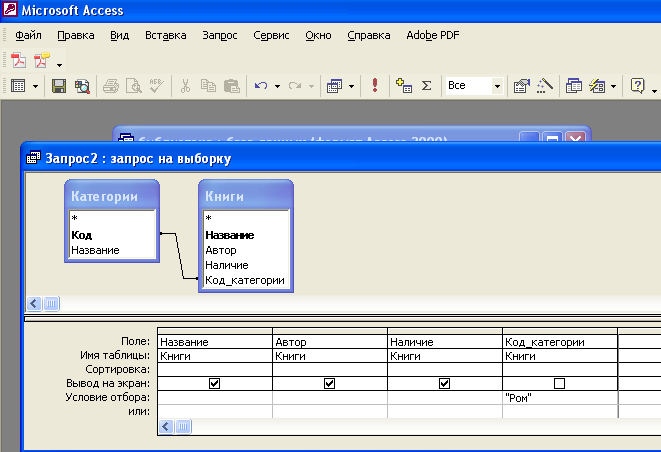Click the Undo arrow icon
Viewport: 661px width, 452px height.
tap(261, 86)
